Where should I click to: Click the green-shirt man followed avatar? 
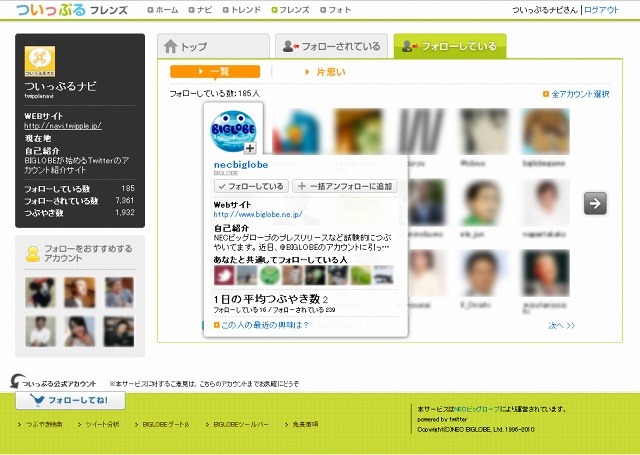[483, 202]
